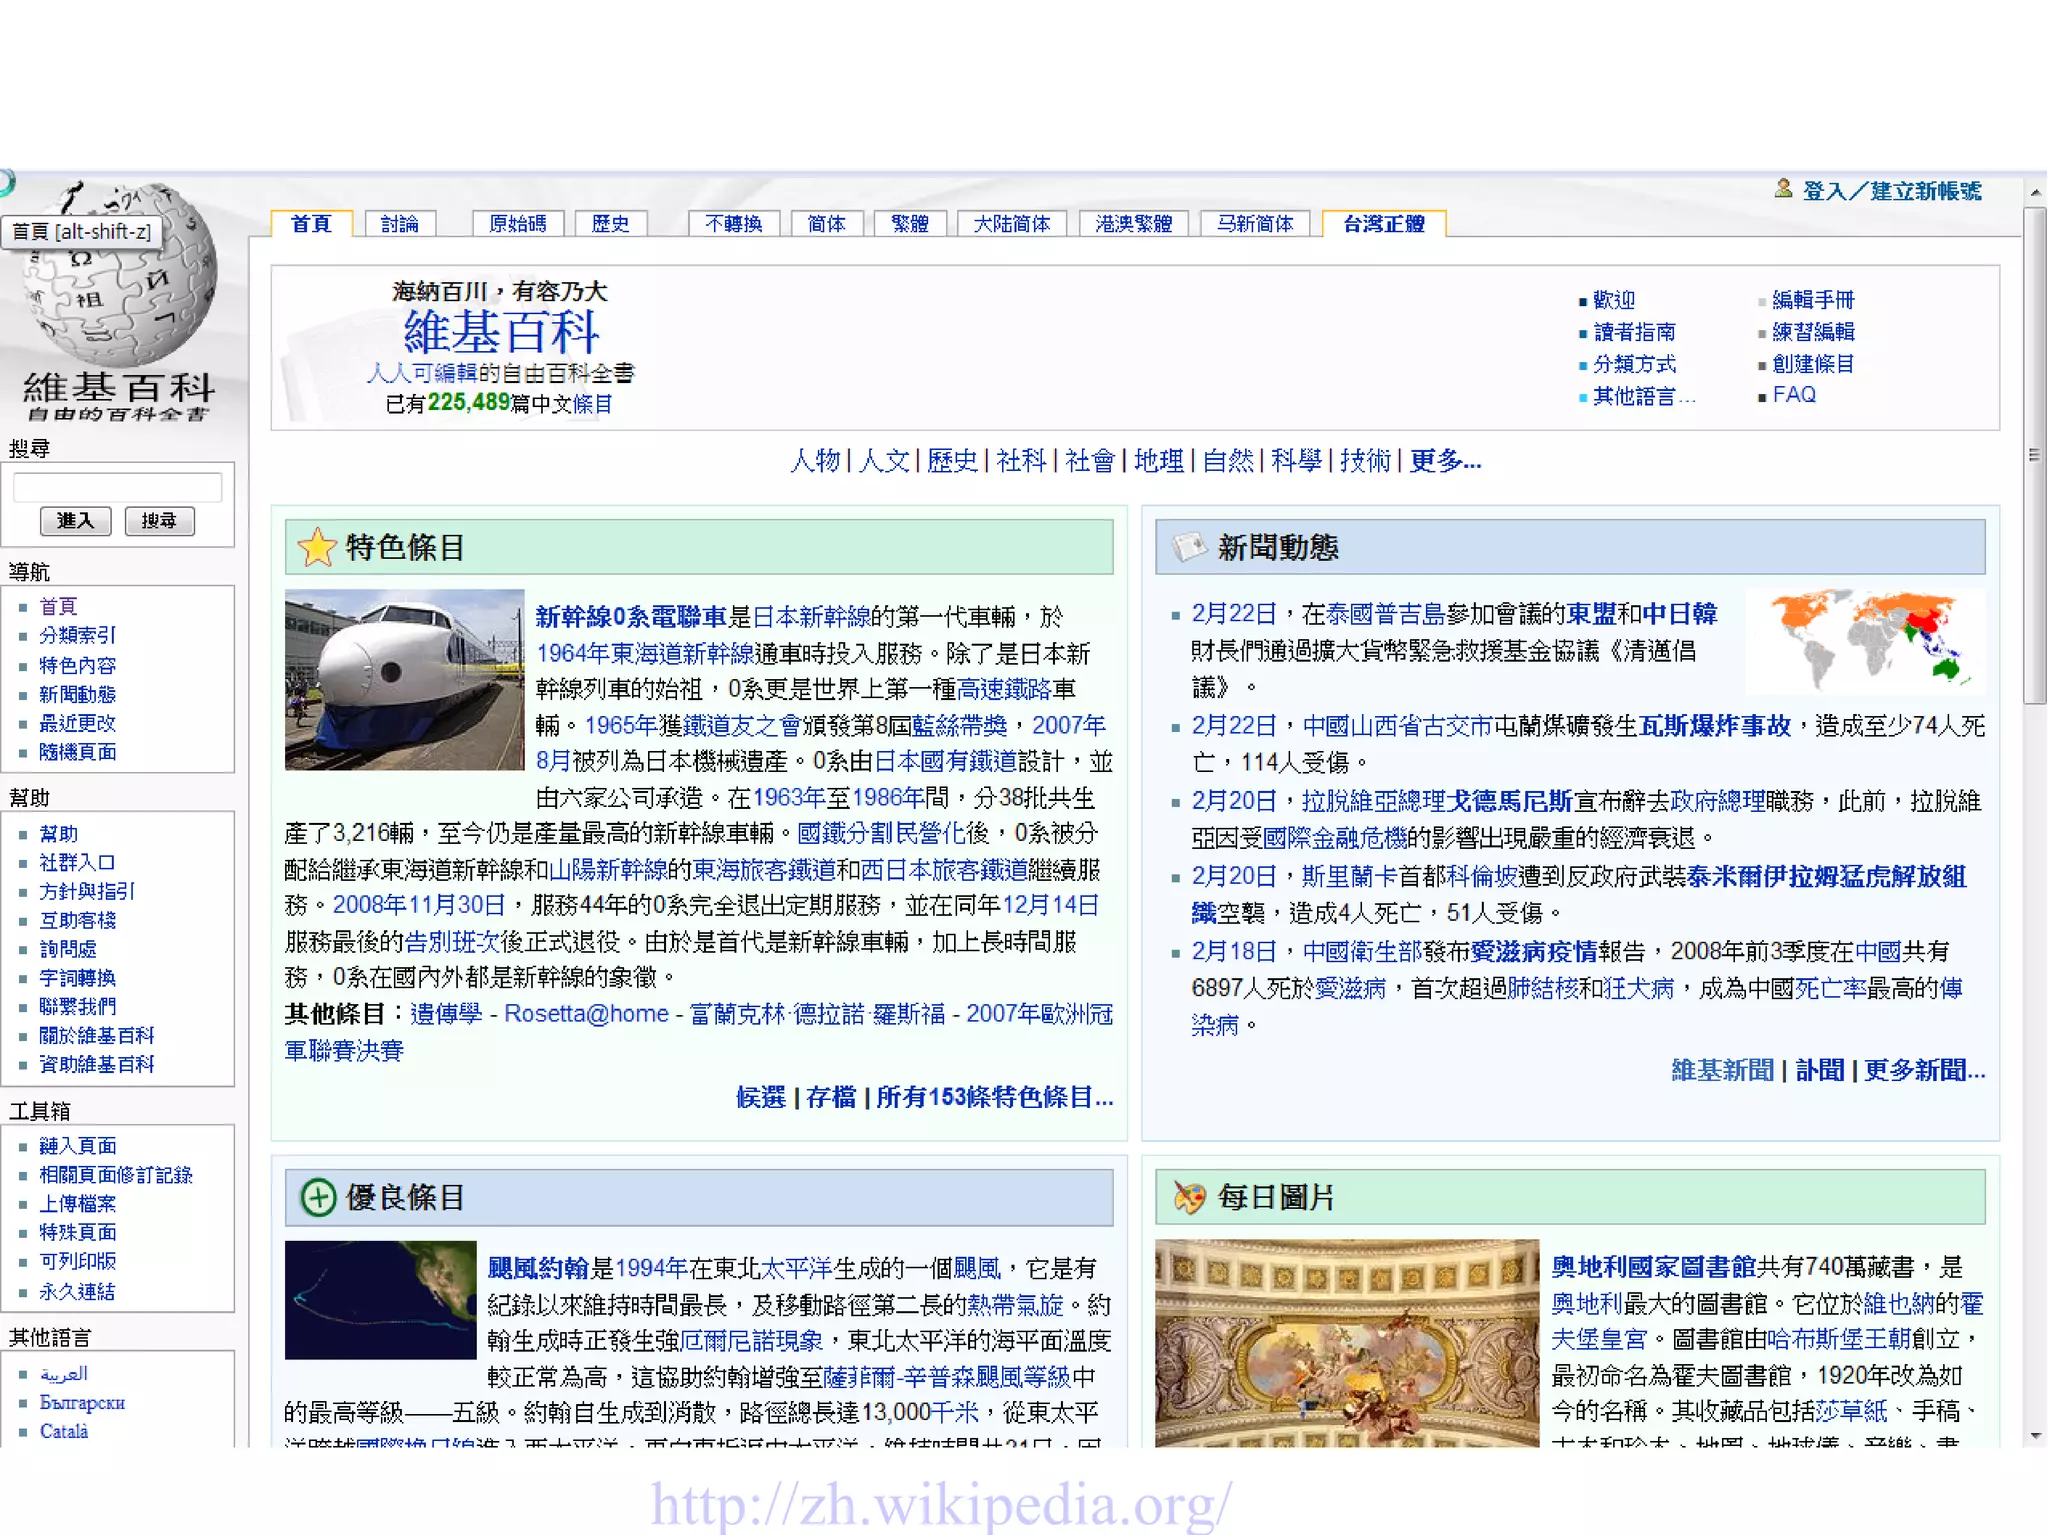
Task: Select the 简体 variant tab
Action: click(827, 224)
